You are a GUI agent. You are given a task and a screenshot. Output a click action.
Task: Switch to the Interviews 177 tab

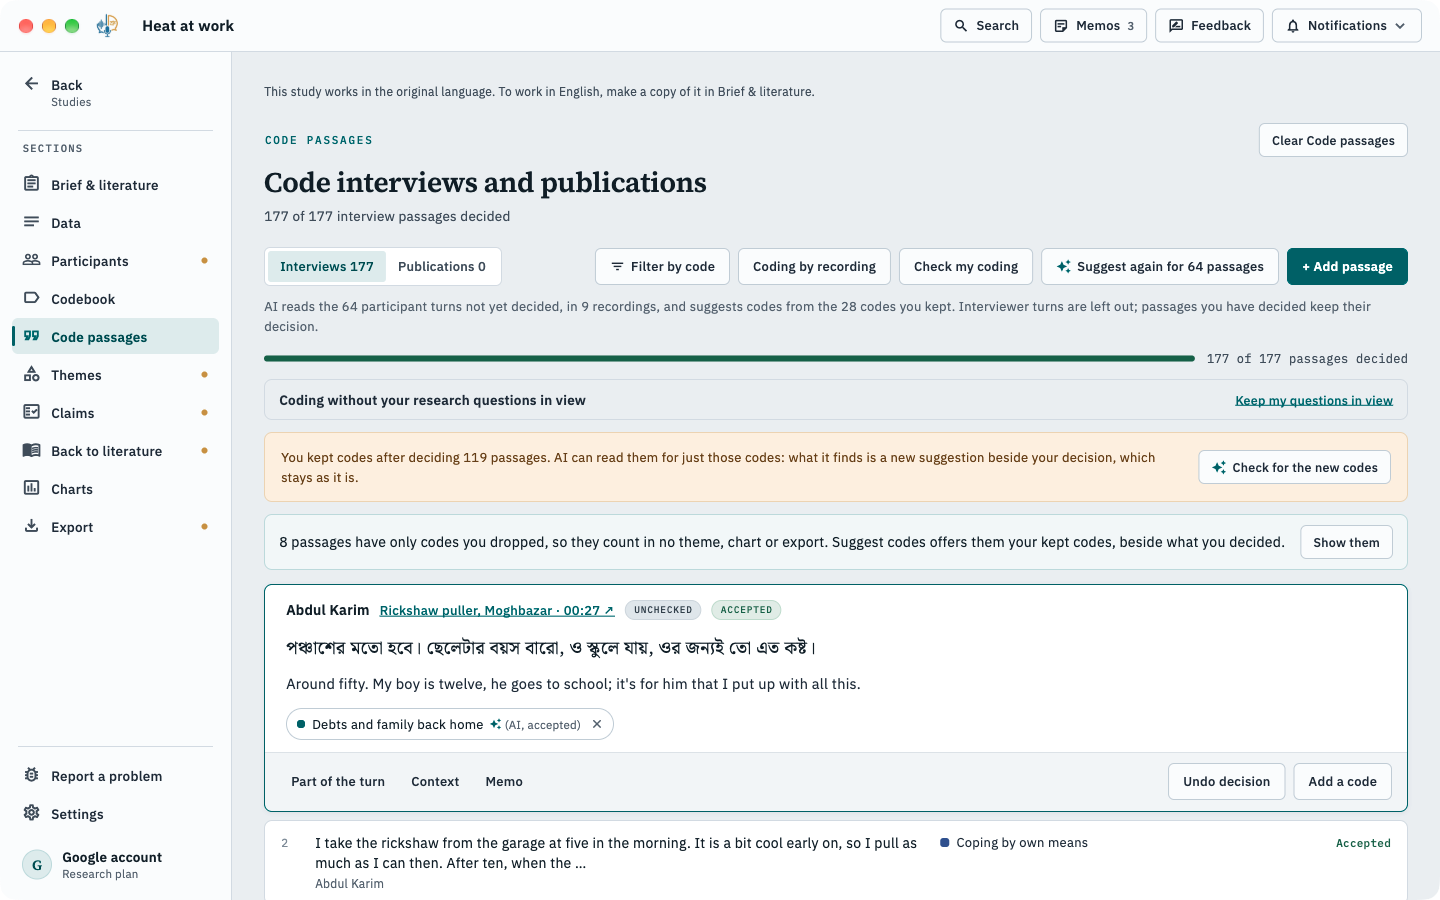tap(327, 266)
